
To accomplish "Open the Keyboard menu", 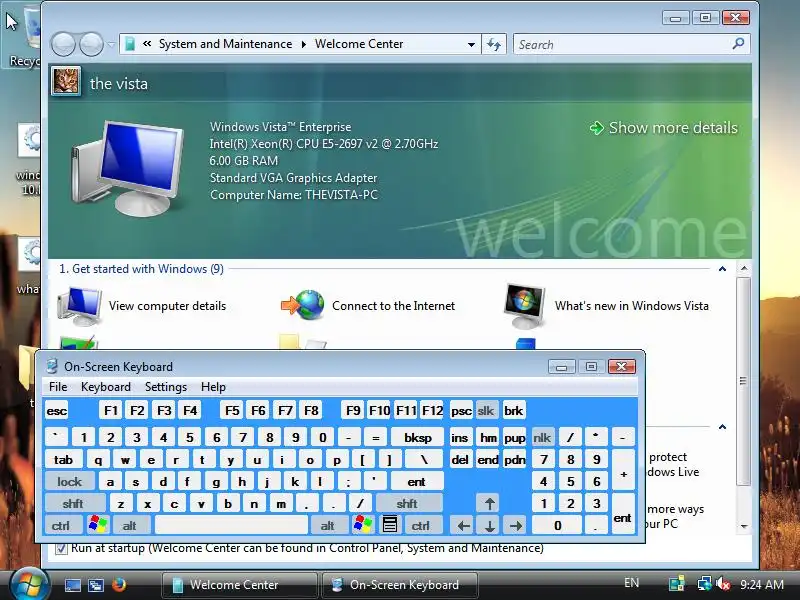I will (106, 387).
